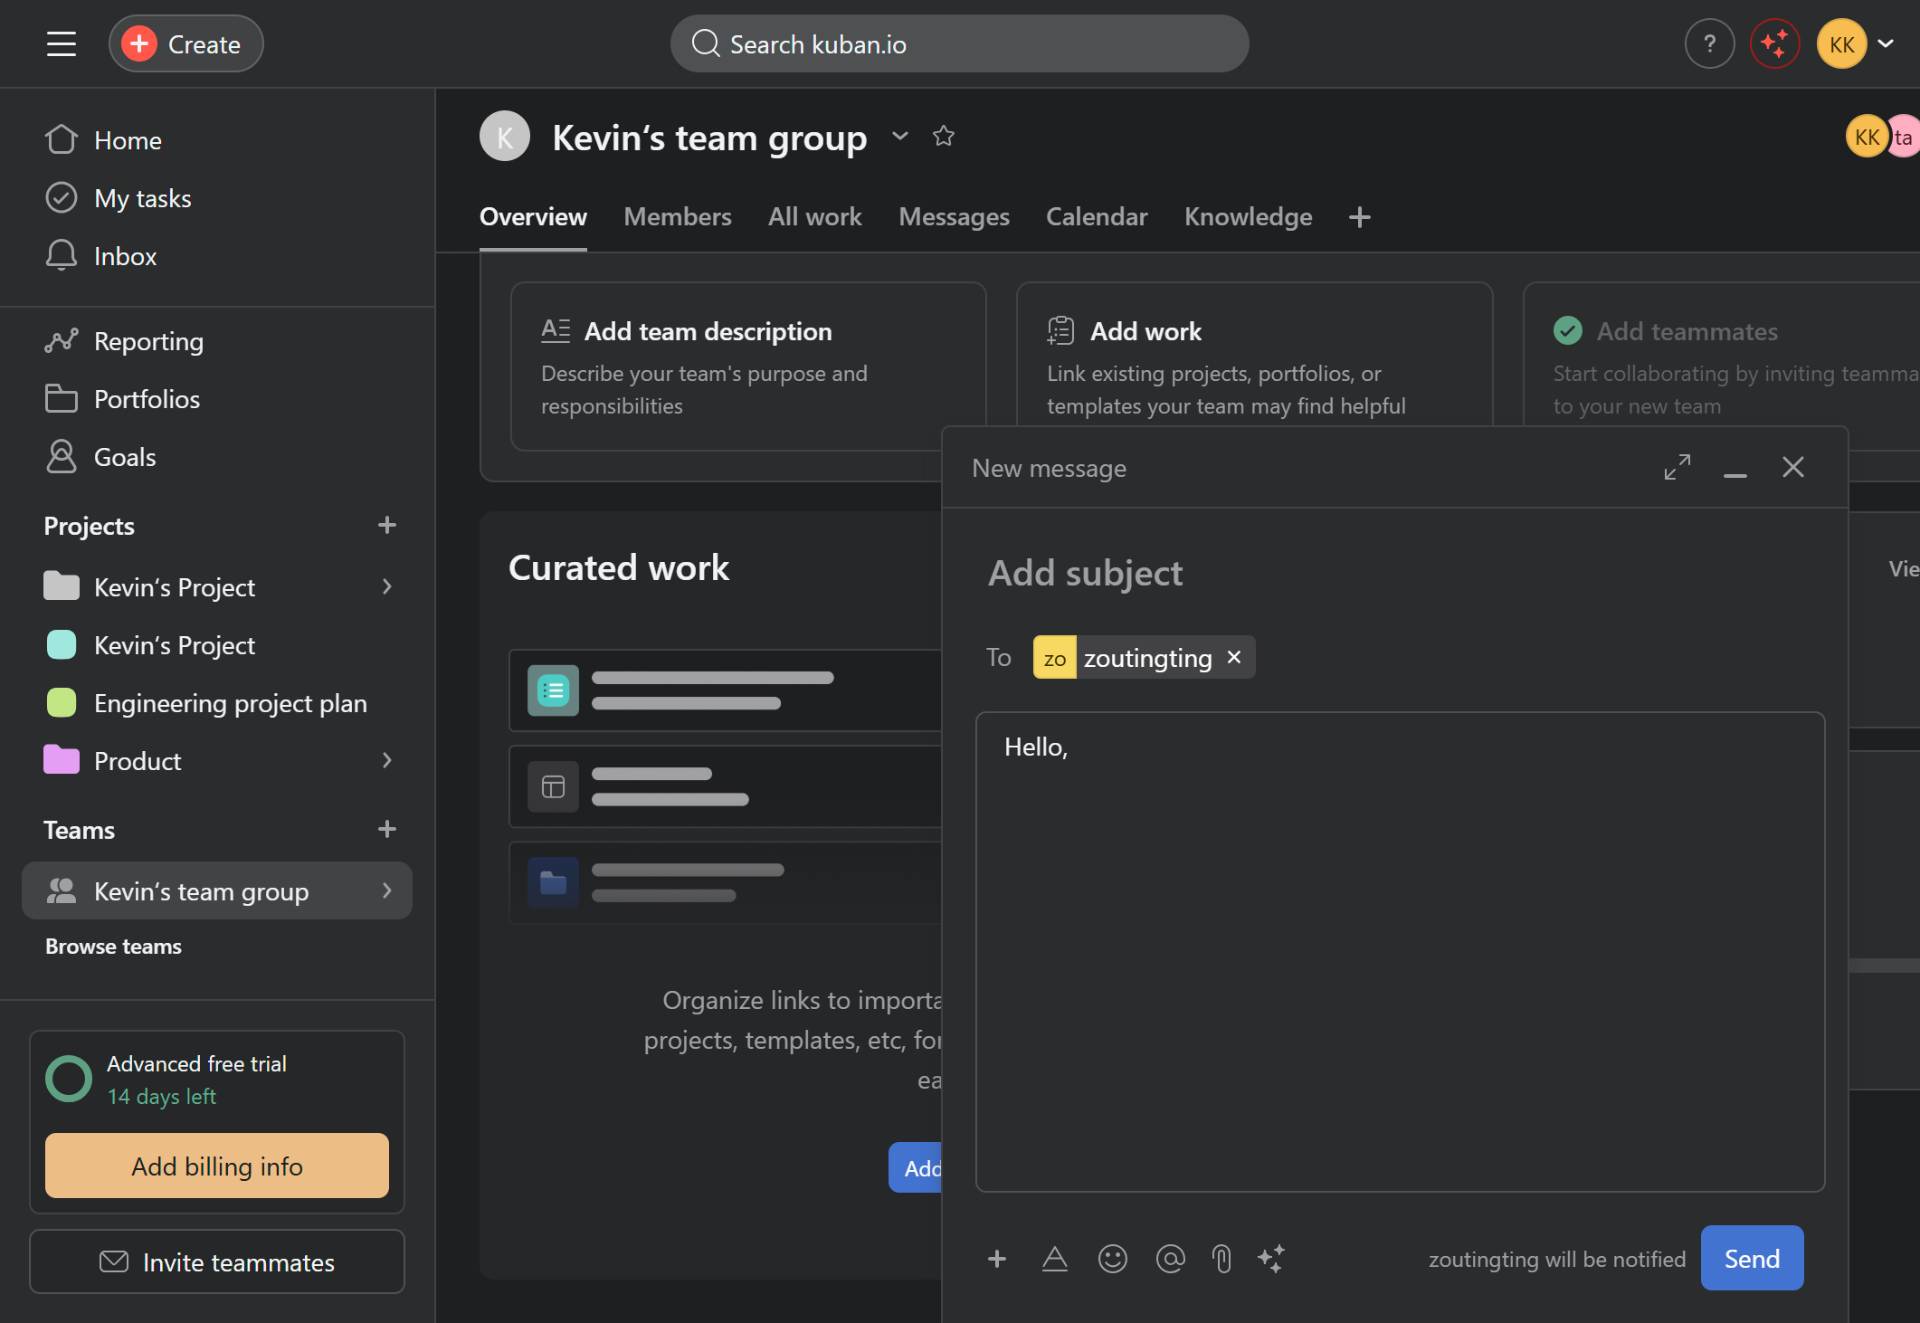Attach a file with paperclip icon
Viewport: 1920px width, 1323px height.
pos(1221,1258)
